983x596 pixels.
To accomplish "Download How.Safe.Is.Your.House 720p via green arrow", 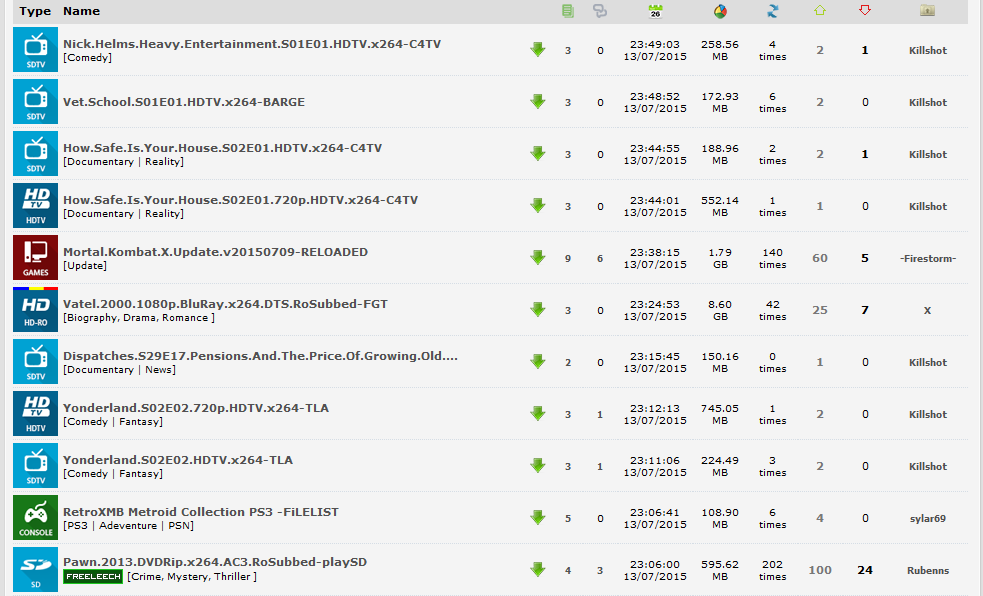I will coord(537,206).
